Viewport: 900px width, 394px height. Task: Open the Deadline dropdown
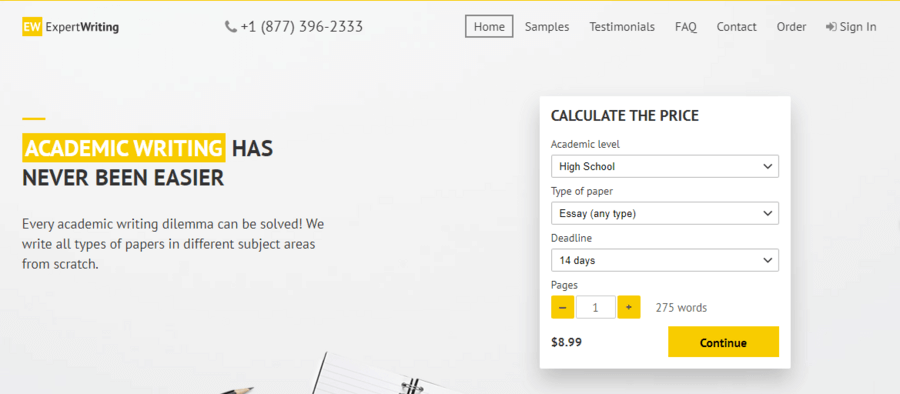tap(665, 260)
